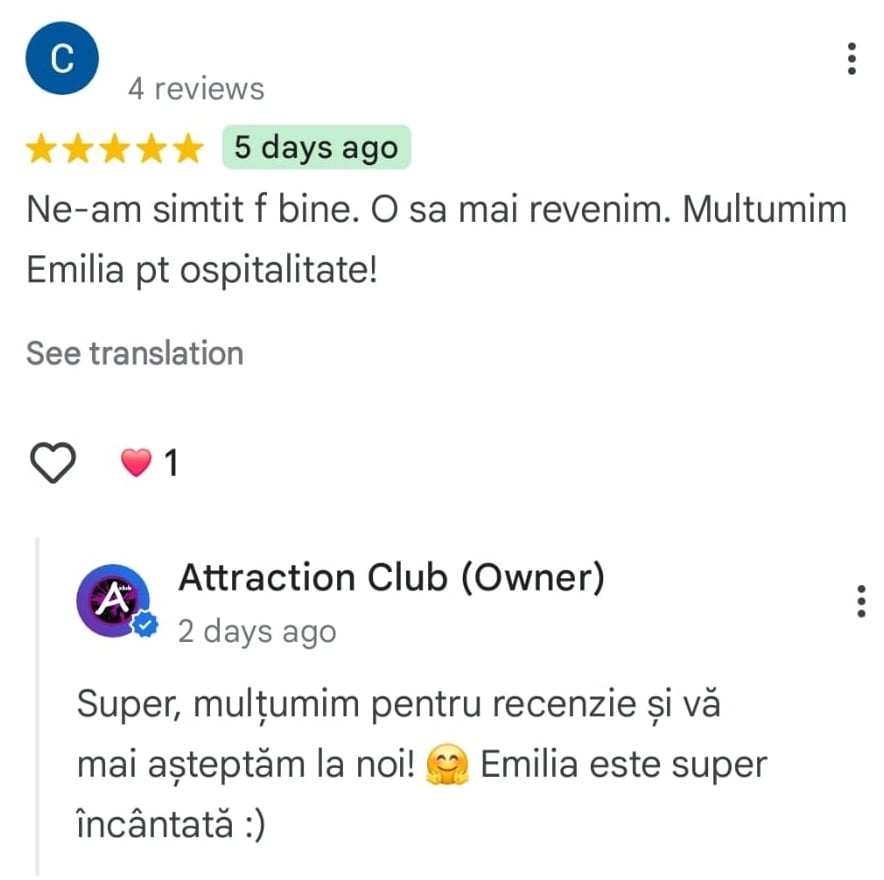The image size is (884, 880).
Task: Click the first yellow rating star
Action: (42, 148)
